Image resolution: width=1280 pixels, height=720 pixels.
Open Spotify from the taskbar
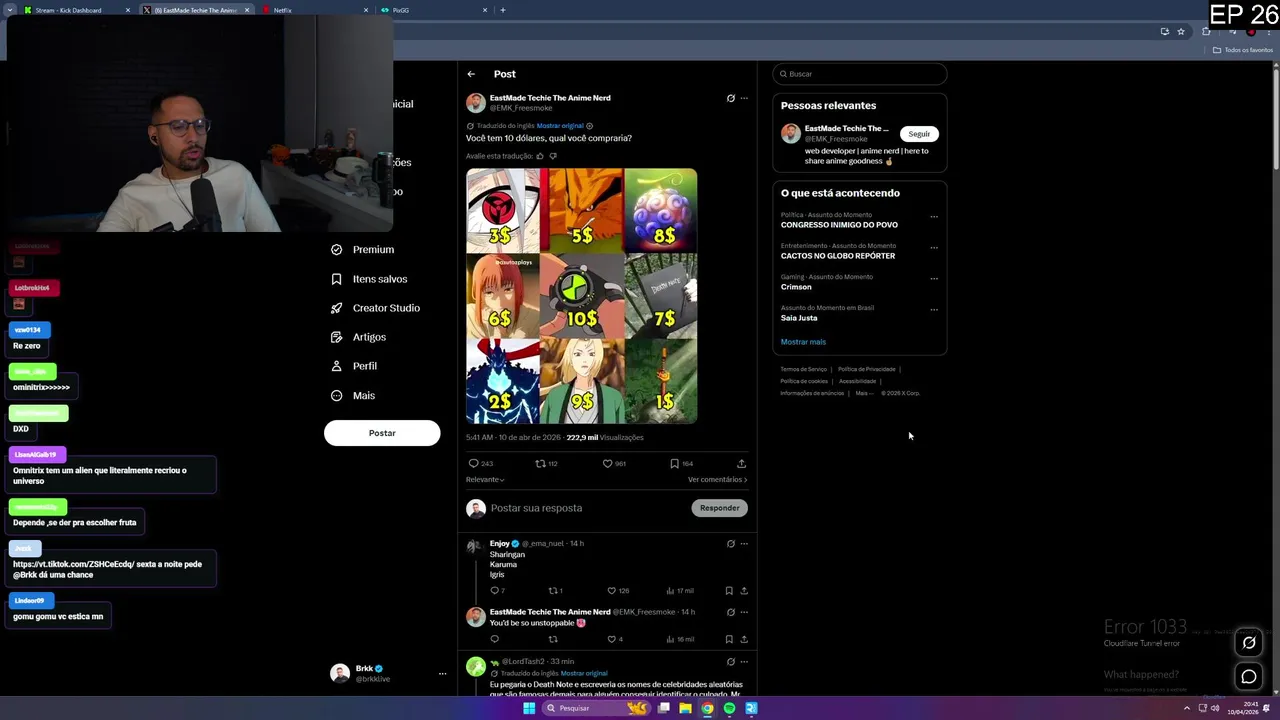click(x=729, y=708)
